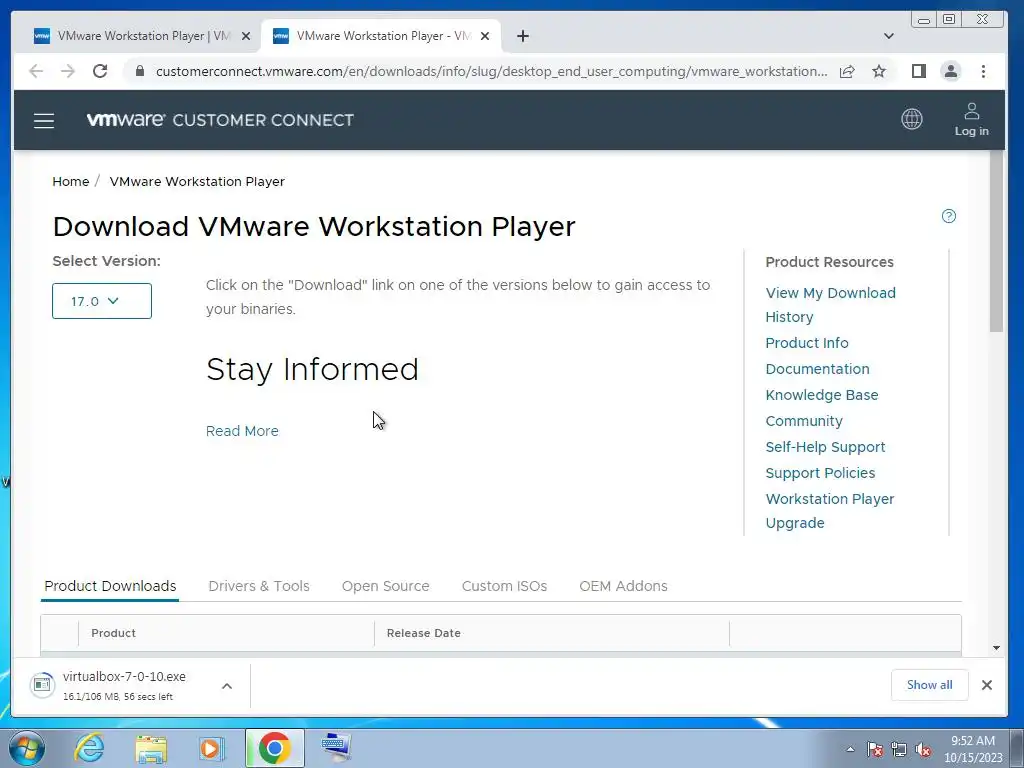Select the OEM Addons tab
Screen dimensions: 1024x768
[623, 586]
